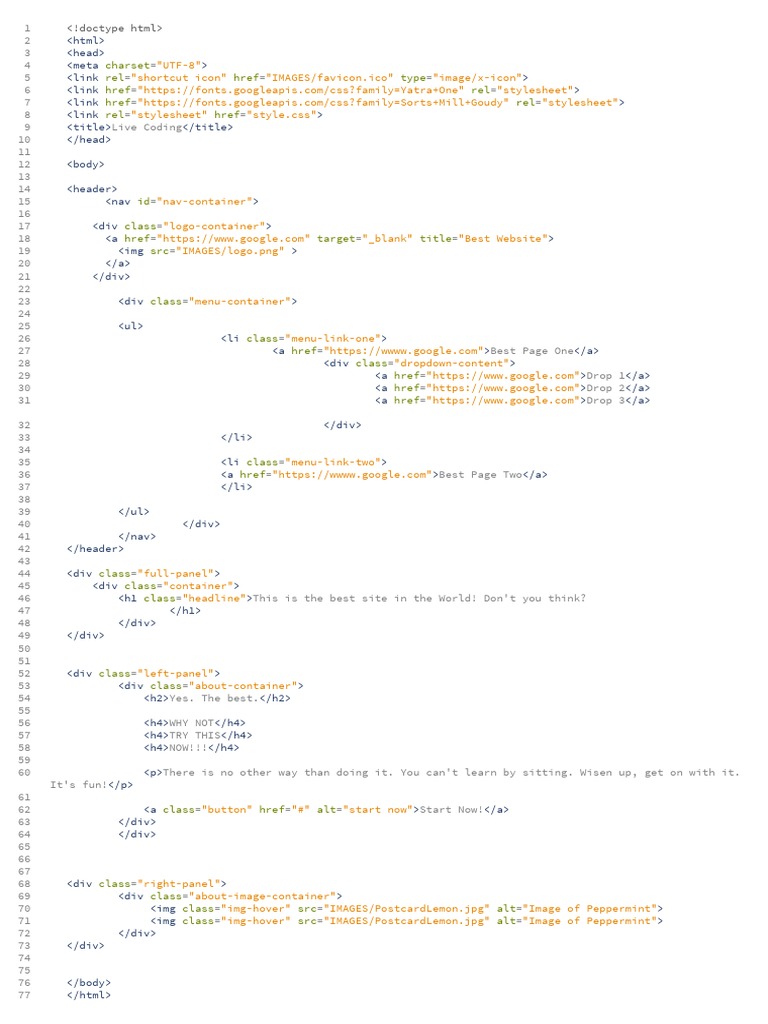Viewport: 768px width, 1024px height.
Task: Click the IMAGES/logo.png src string
Action: coord(232,251)
